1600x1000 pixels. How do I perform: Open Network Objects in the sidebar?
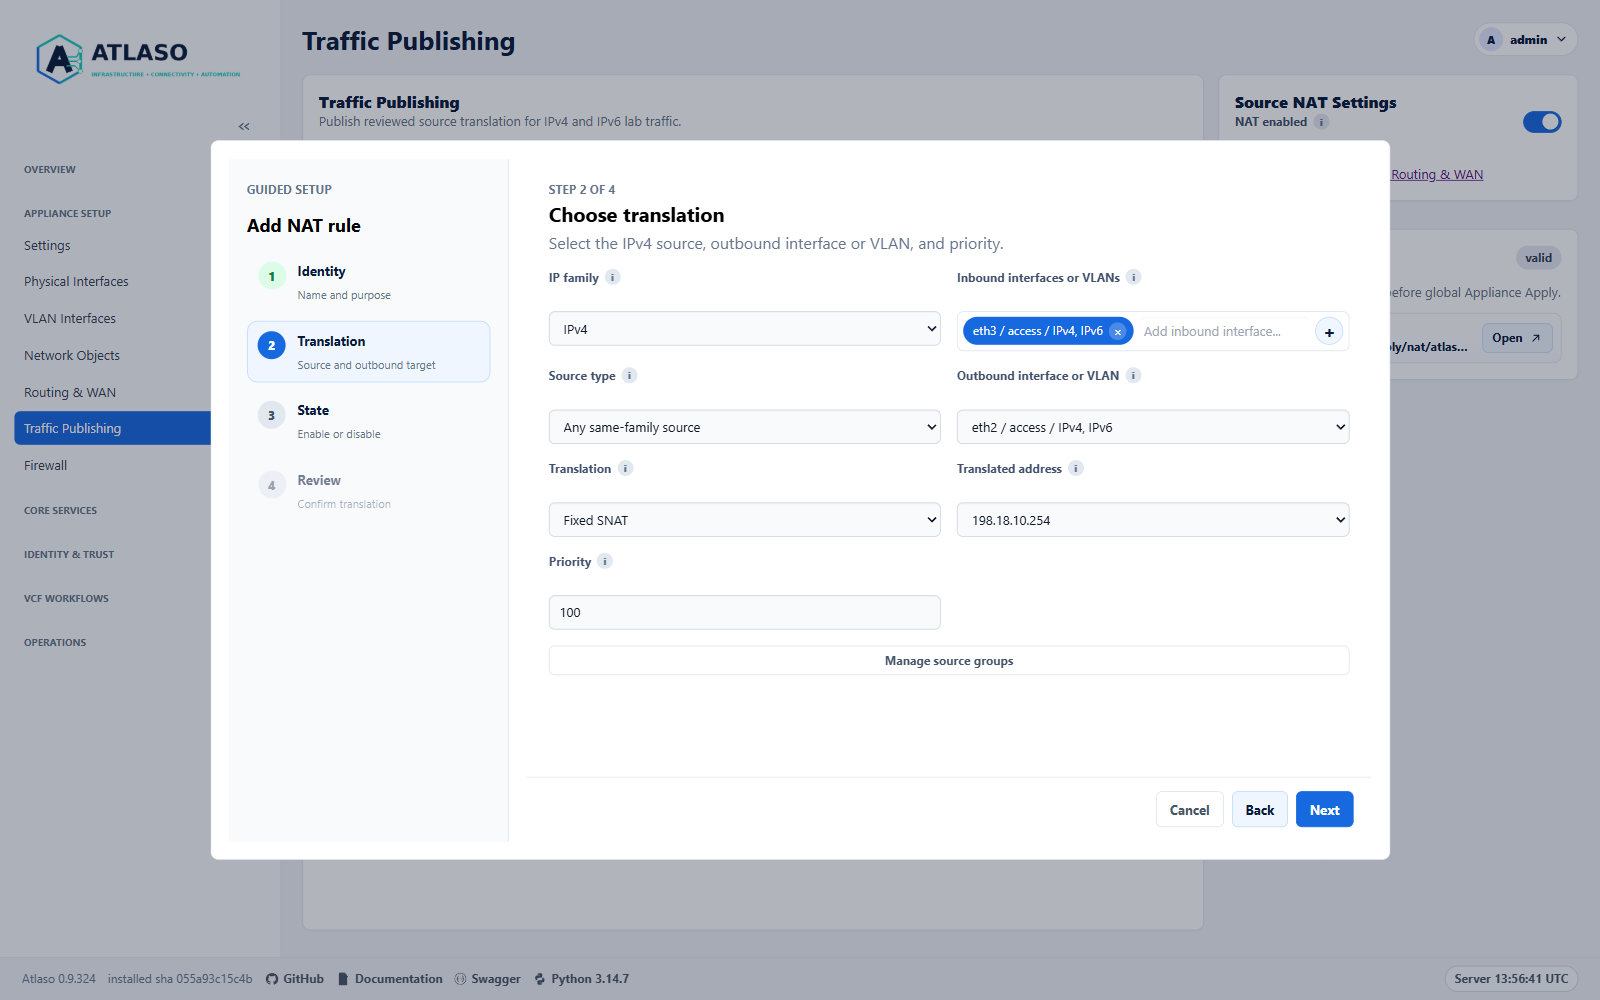[x=72, y=356]
